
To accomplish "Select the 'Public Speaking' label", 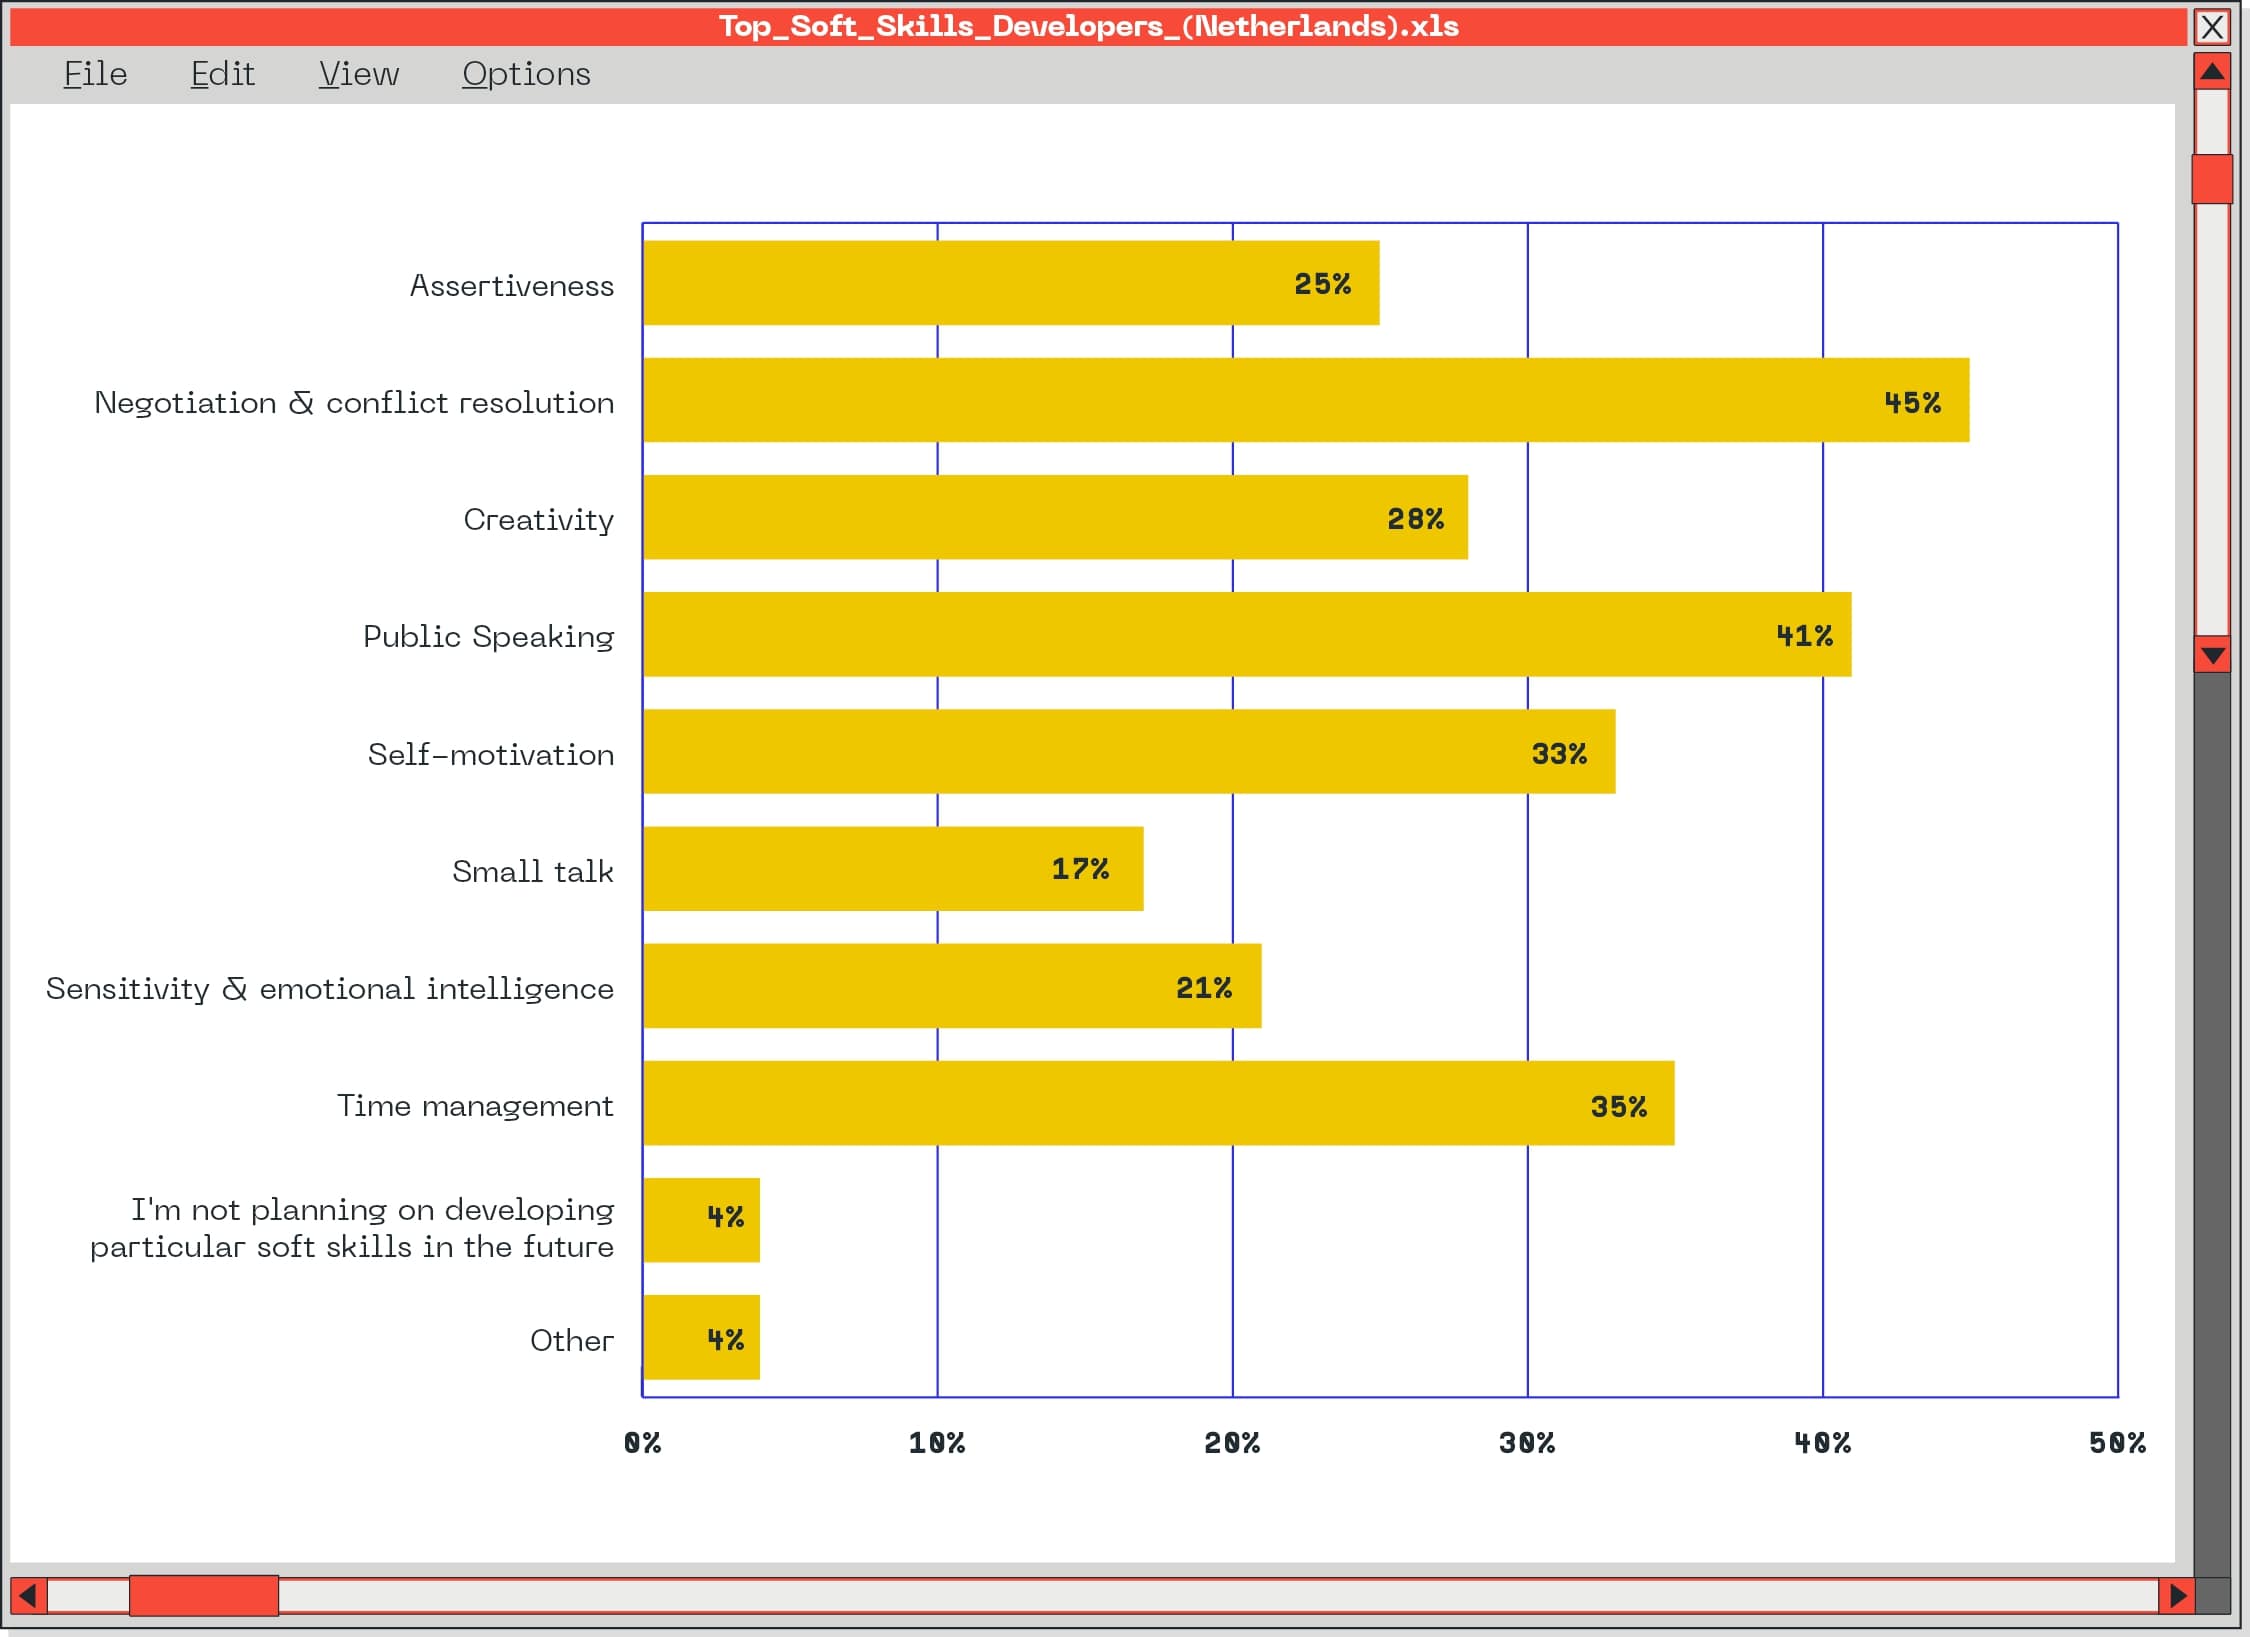I will (x=489, y=637).
